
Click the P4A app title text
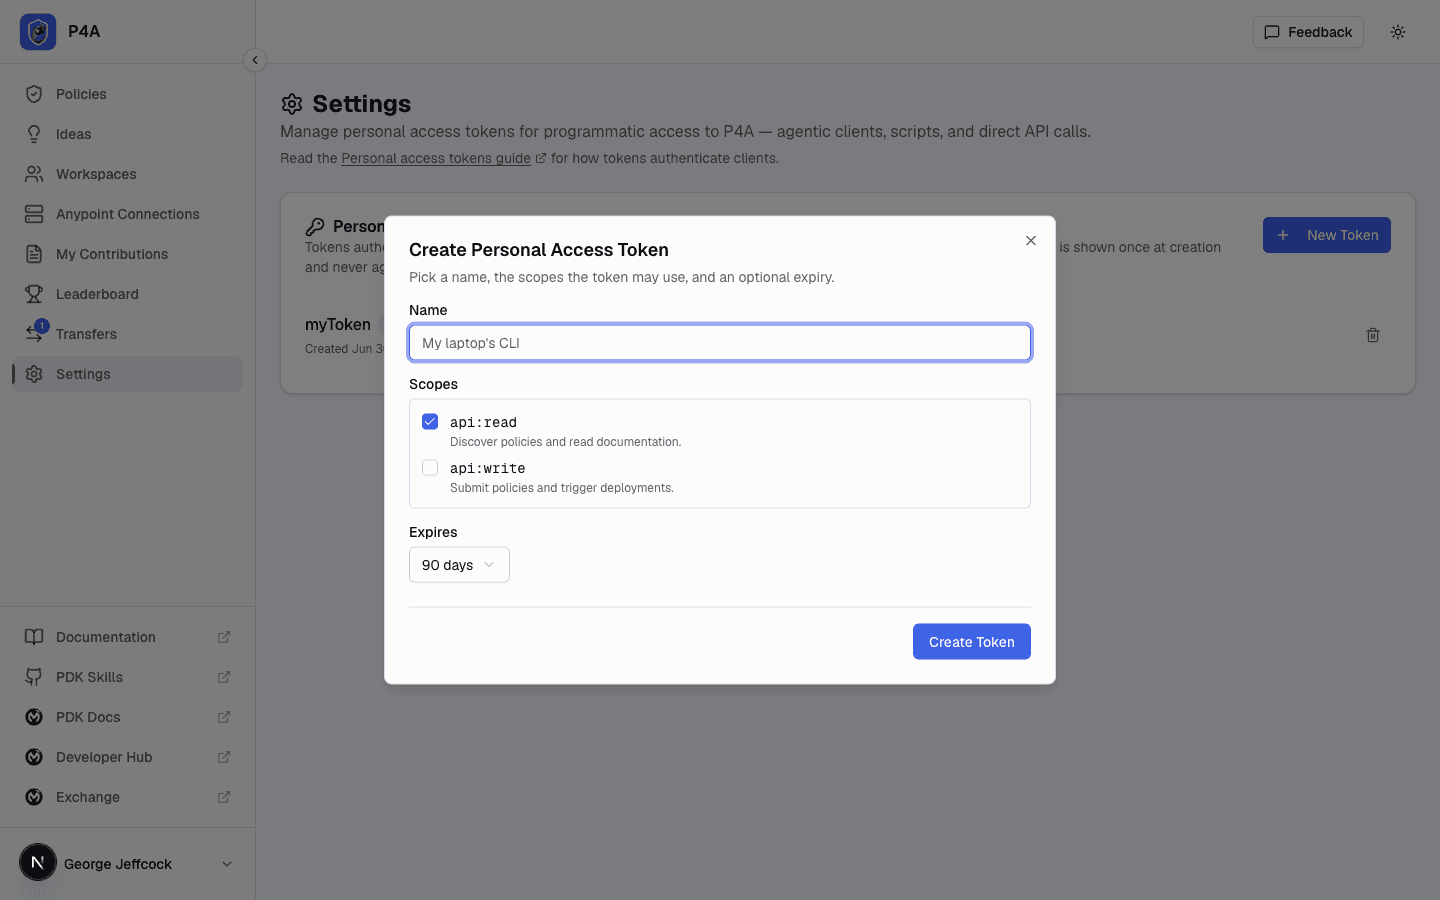(84, 31)
